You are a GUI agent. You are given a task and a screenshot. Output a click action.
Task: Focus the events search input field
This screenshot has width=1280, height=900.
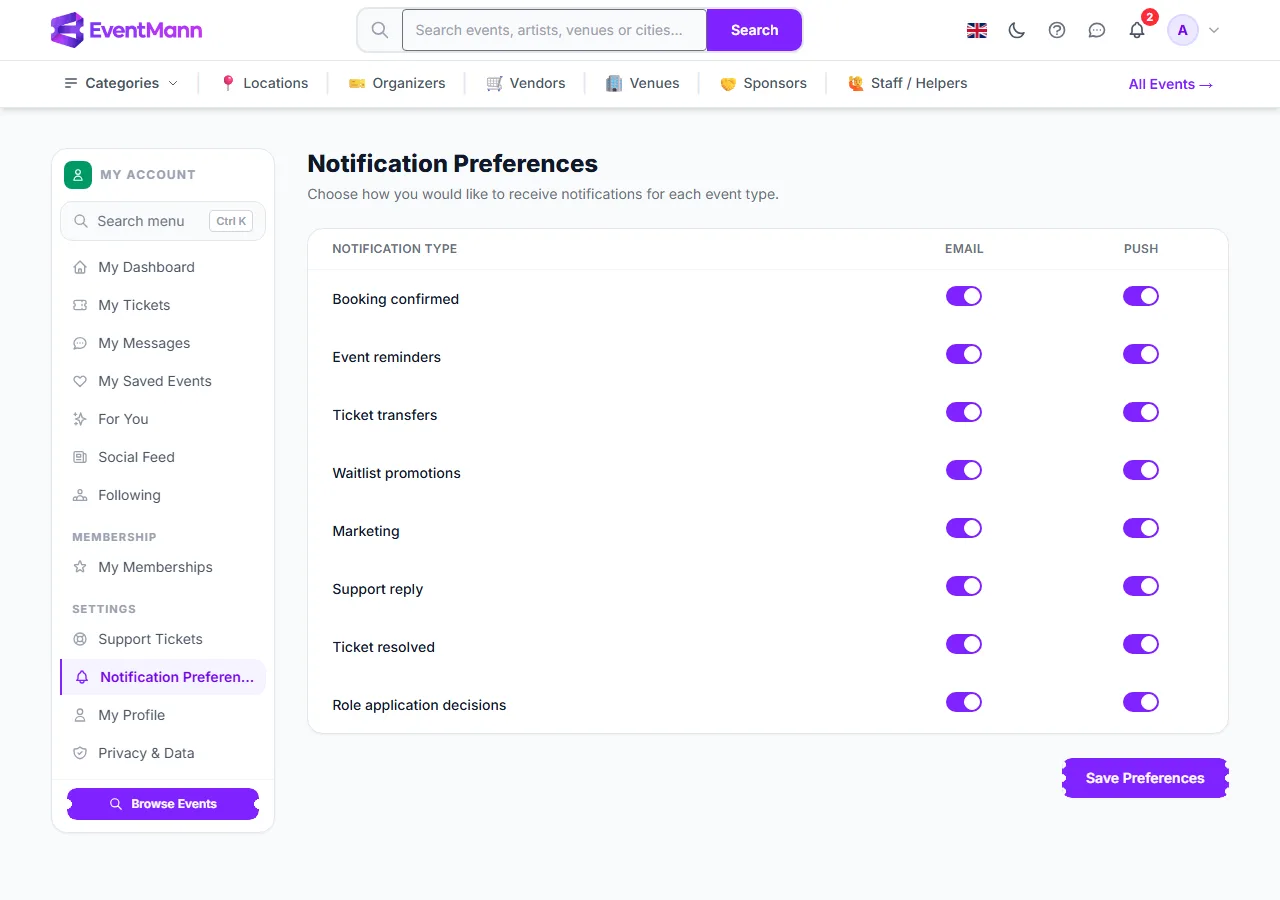point(554,30)
